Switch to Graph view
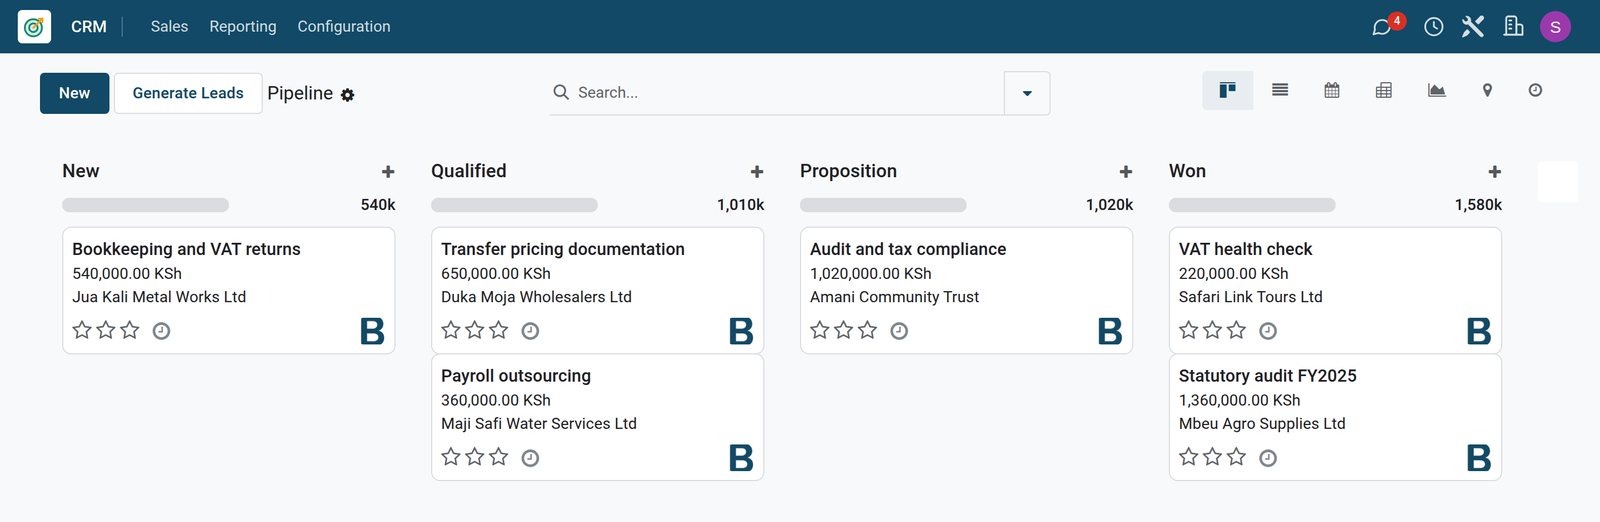Screen dimensions: 1600x522 1437,91
